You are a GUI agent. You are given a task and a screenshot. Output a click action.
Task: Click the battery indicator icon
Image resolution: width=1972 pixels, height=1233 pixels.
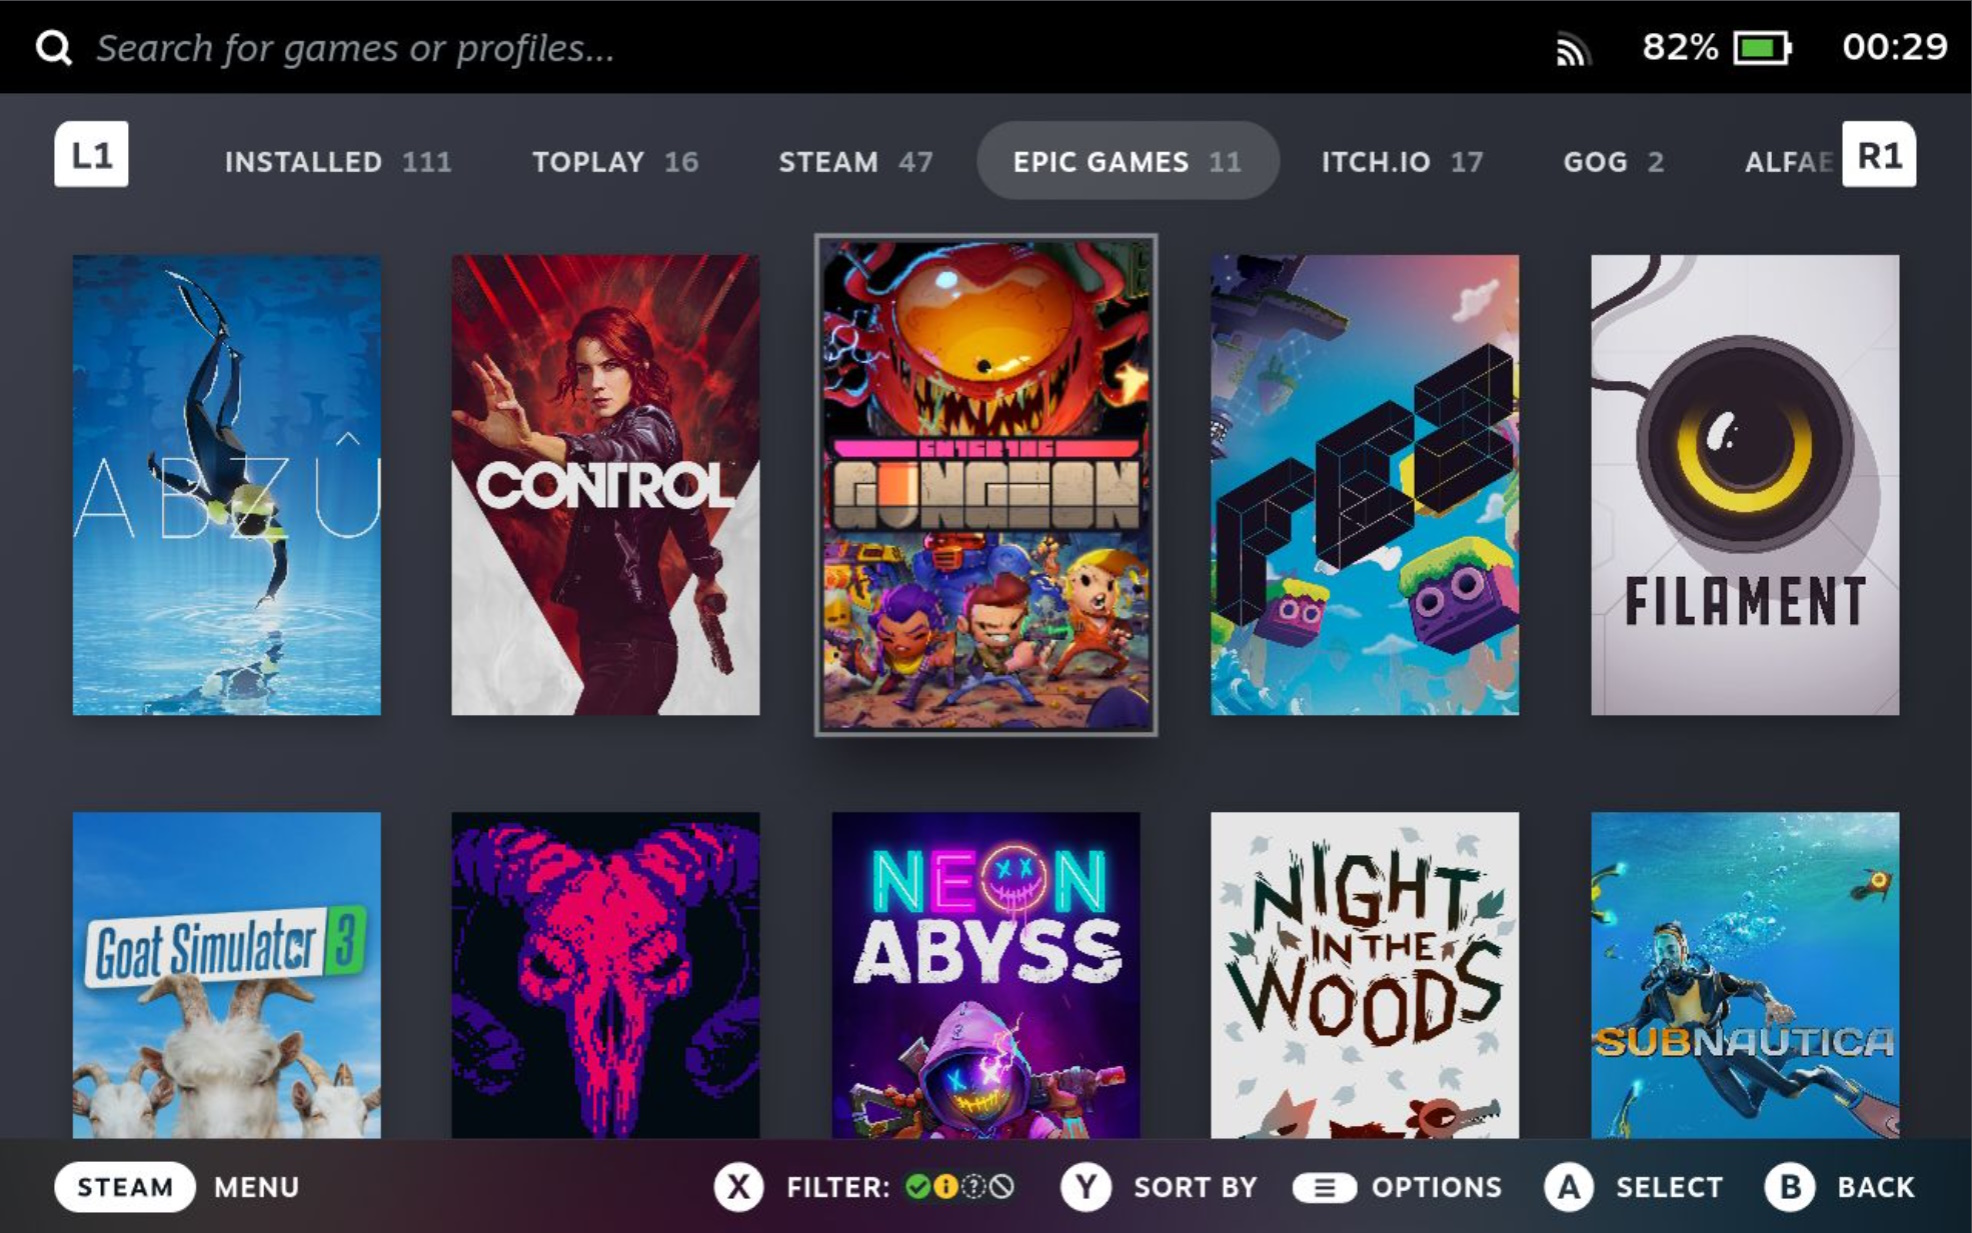1762,47
